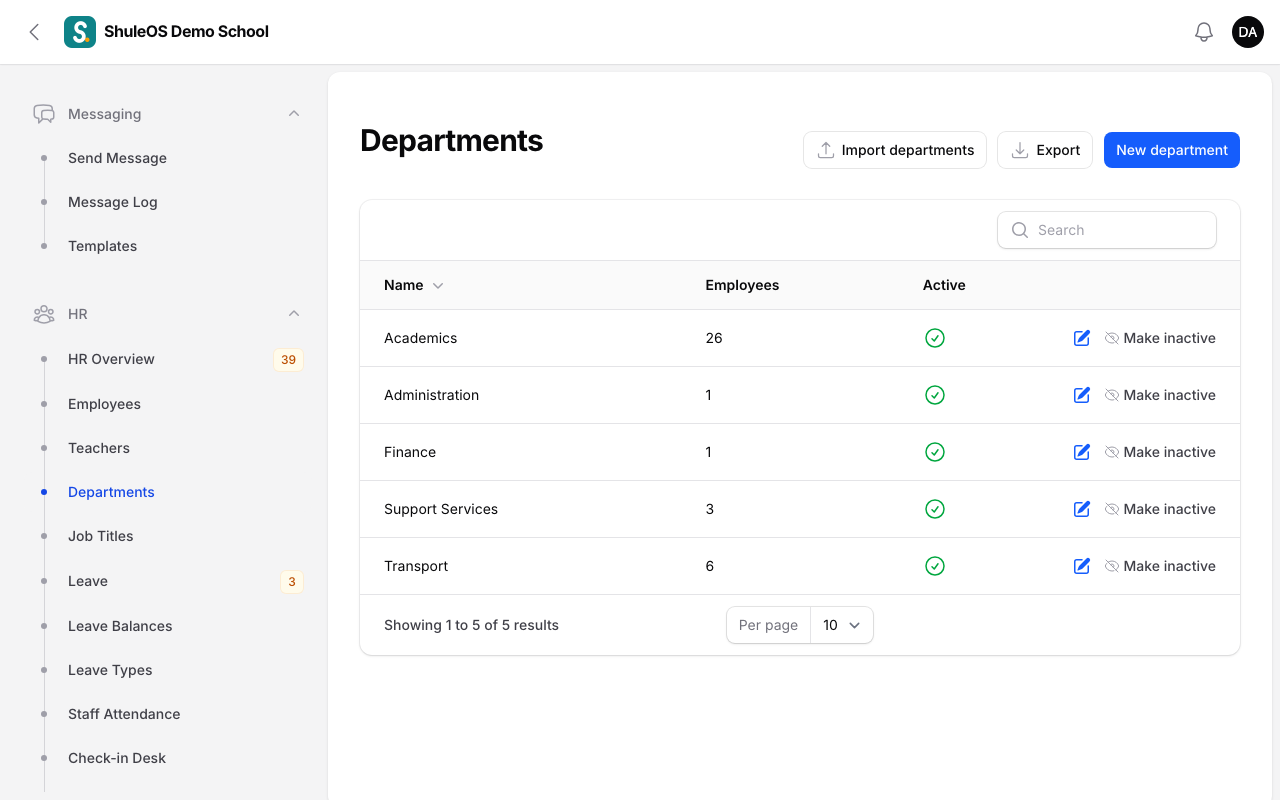Open the Teachers page
This screenshot has width=1280, height=800.
99,448
